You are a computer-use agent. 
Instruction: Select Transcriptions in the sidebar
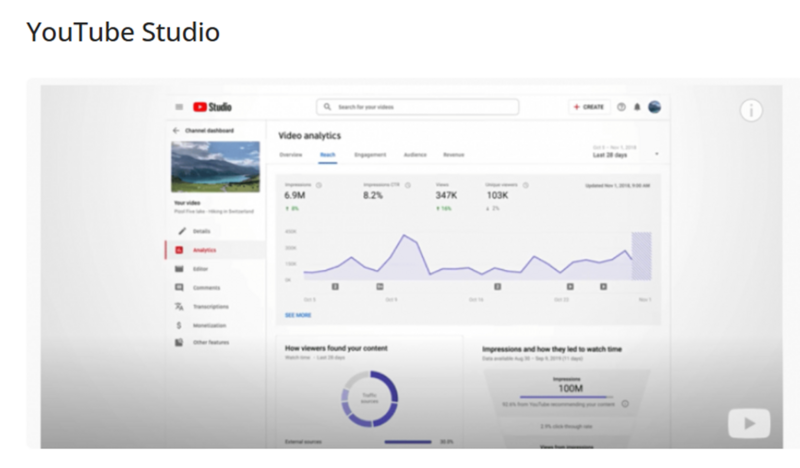[211, 307]
